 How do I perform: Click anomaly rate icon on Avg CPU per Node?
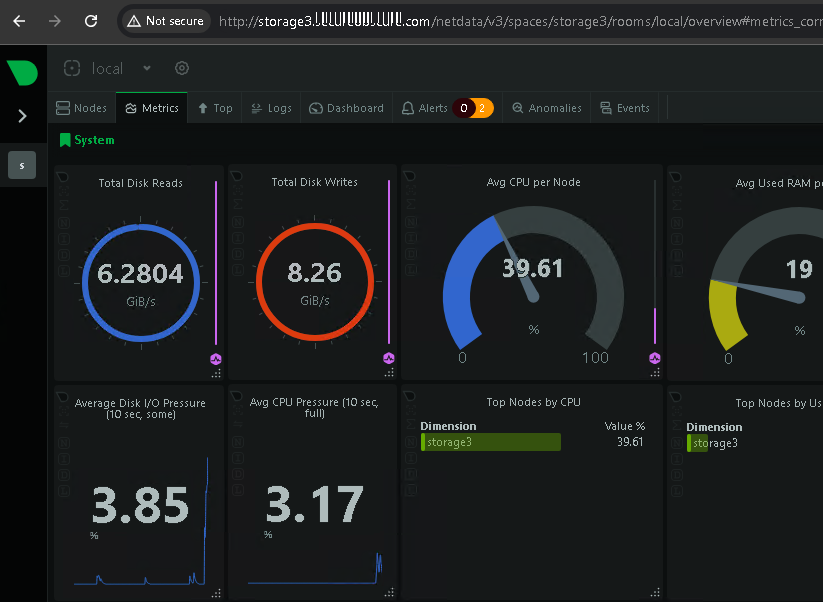(x=655, y=359)
